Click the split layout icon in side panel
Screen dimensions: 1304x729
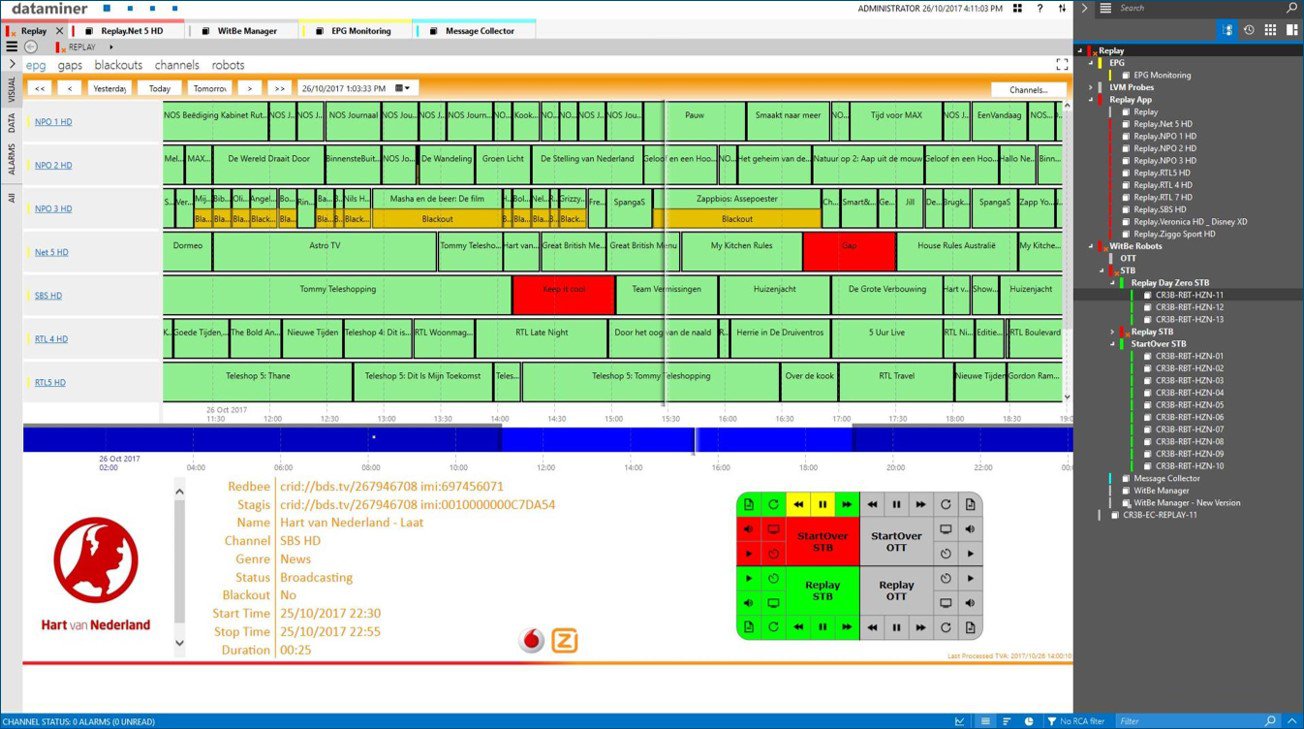[1291, 30]
